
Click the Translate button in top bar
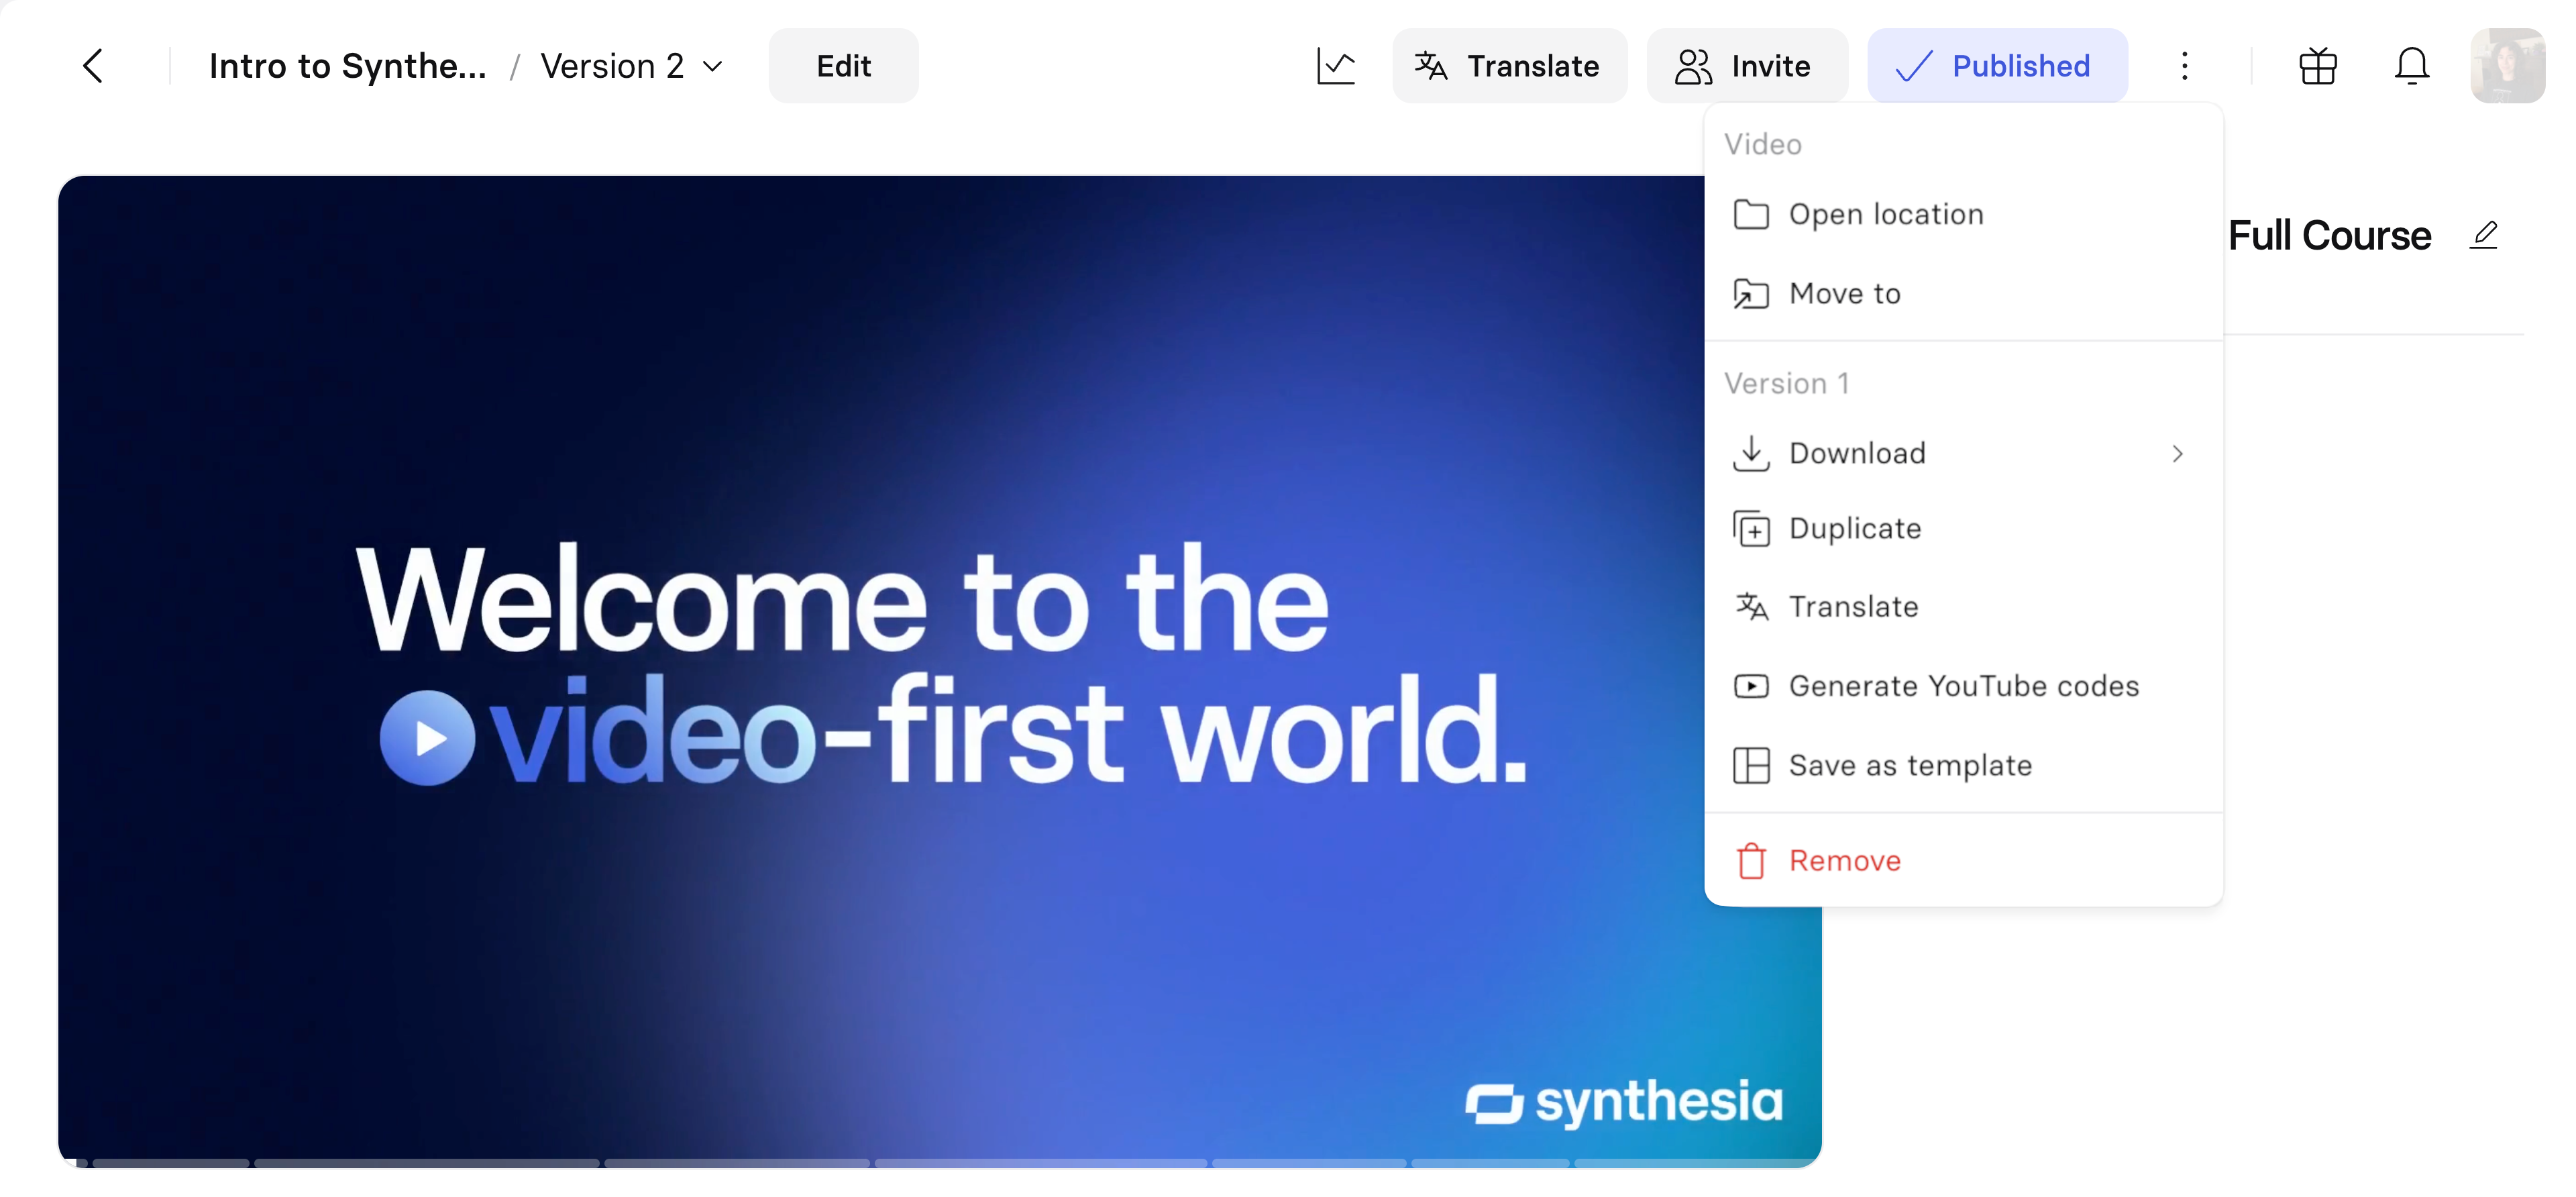1508,66
